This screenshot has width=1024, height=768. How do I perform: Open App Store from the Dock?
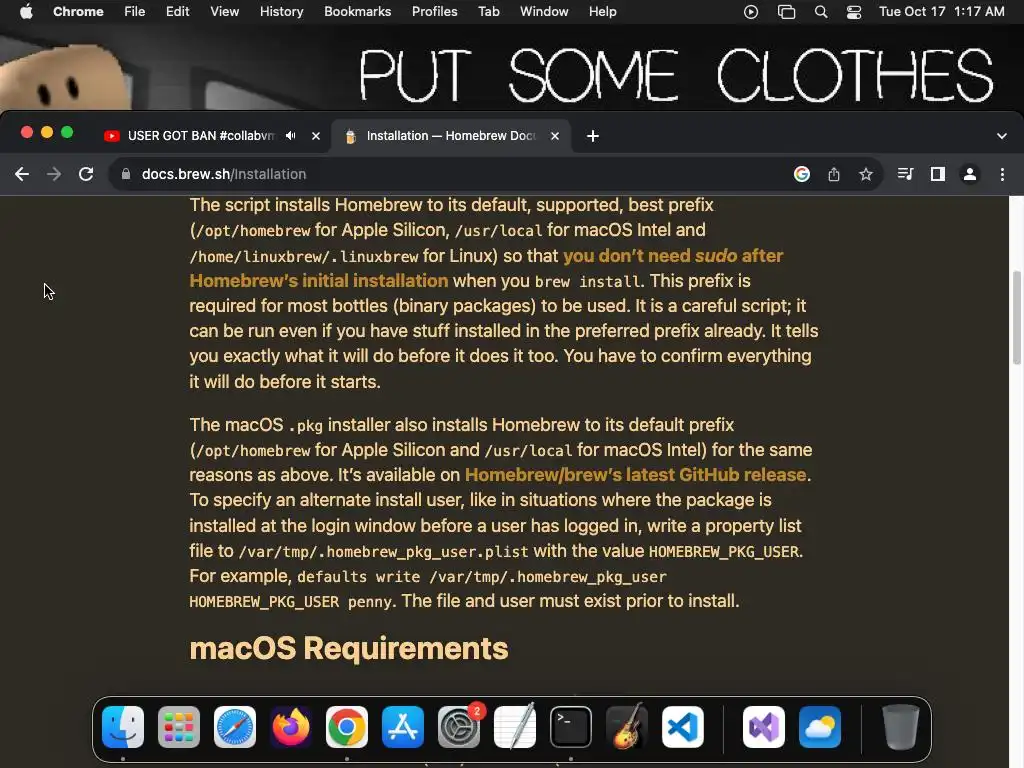coord(403,727)
